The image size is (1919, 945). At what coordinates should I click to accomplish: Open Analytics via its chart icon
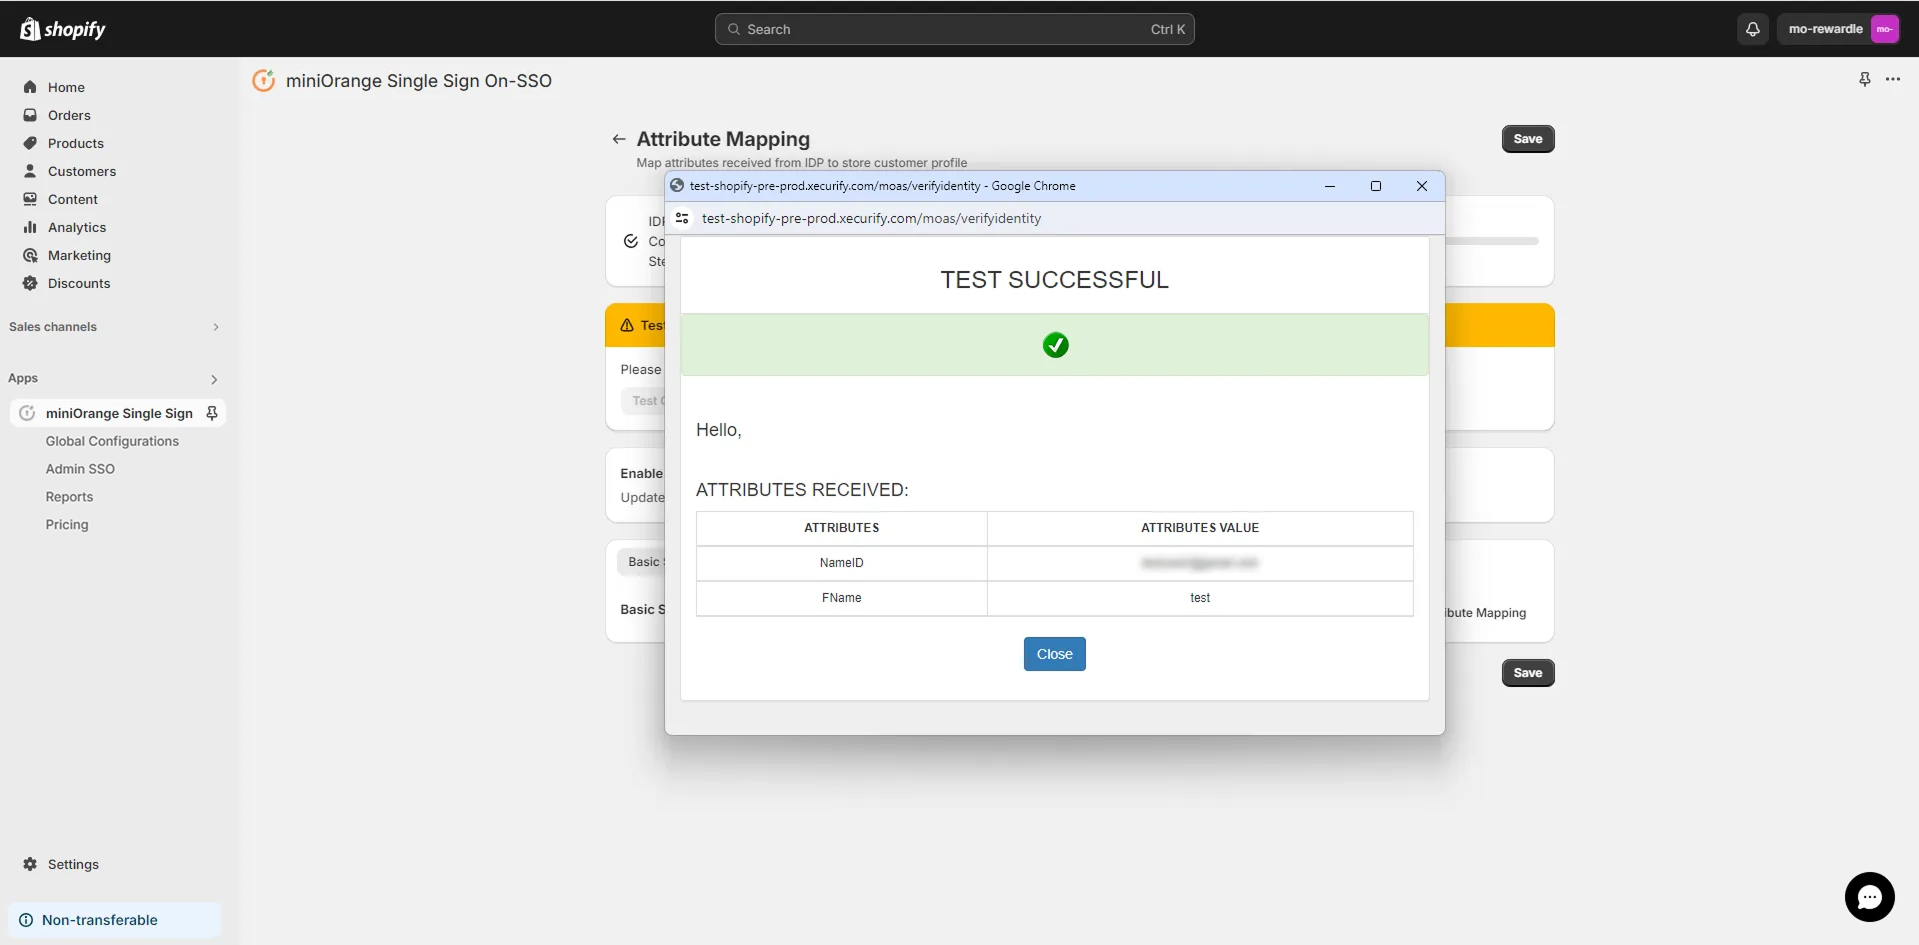pos(30,227)
